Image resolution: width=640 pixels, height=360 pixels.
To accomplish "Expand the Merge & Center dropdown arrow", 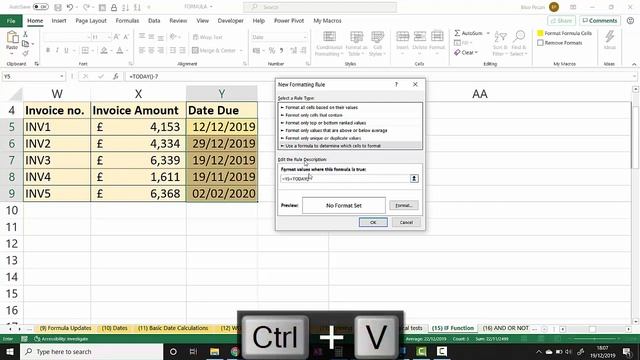I will (241, 50).
